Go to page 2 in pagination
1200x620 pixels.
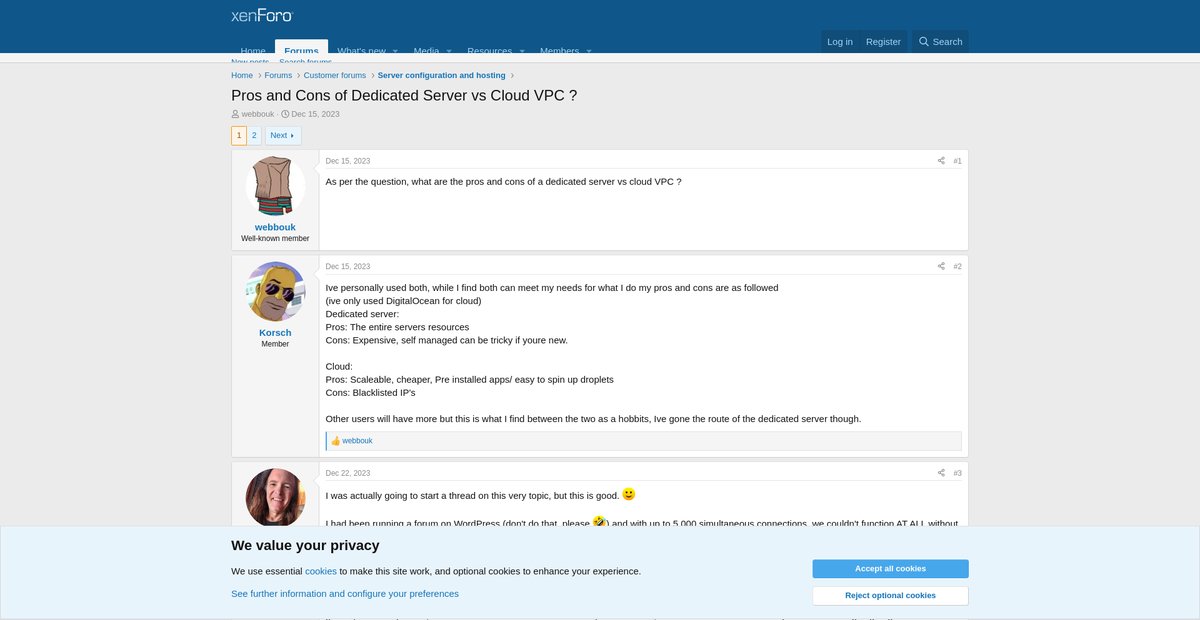[254, 135]
